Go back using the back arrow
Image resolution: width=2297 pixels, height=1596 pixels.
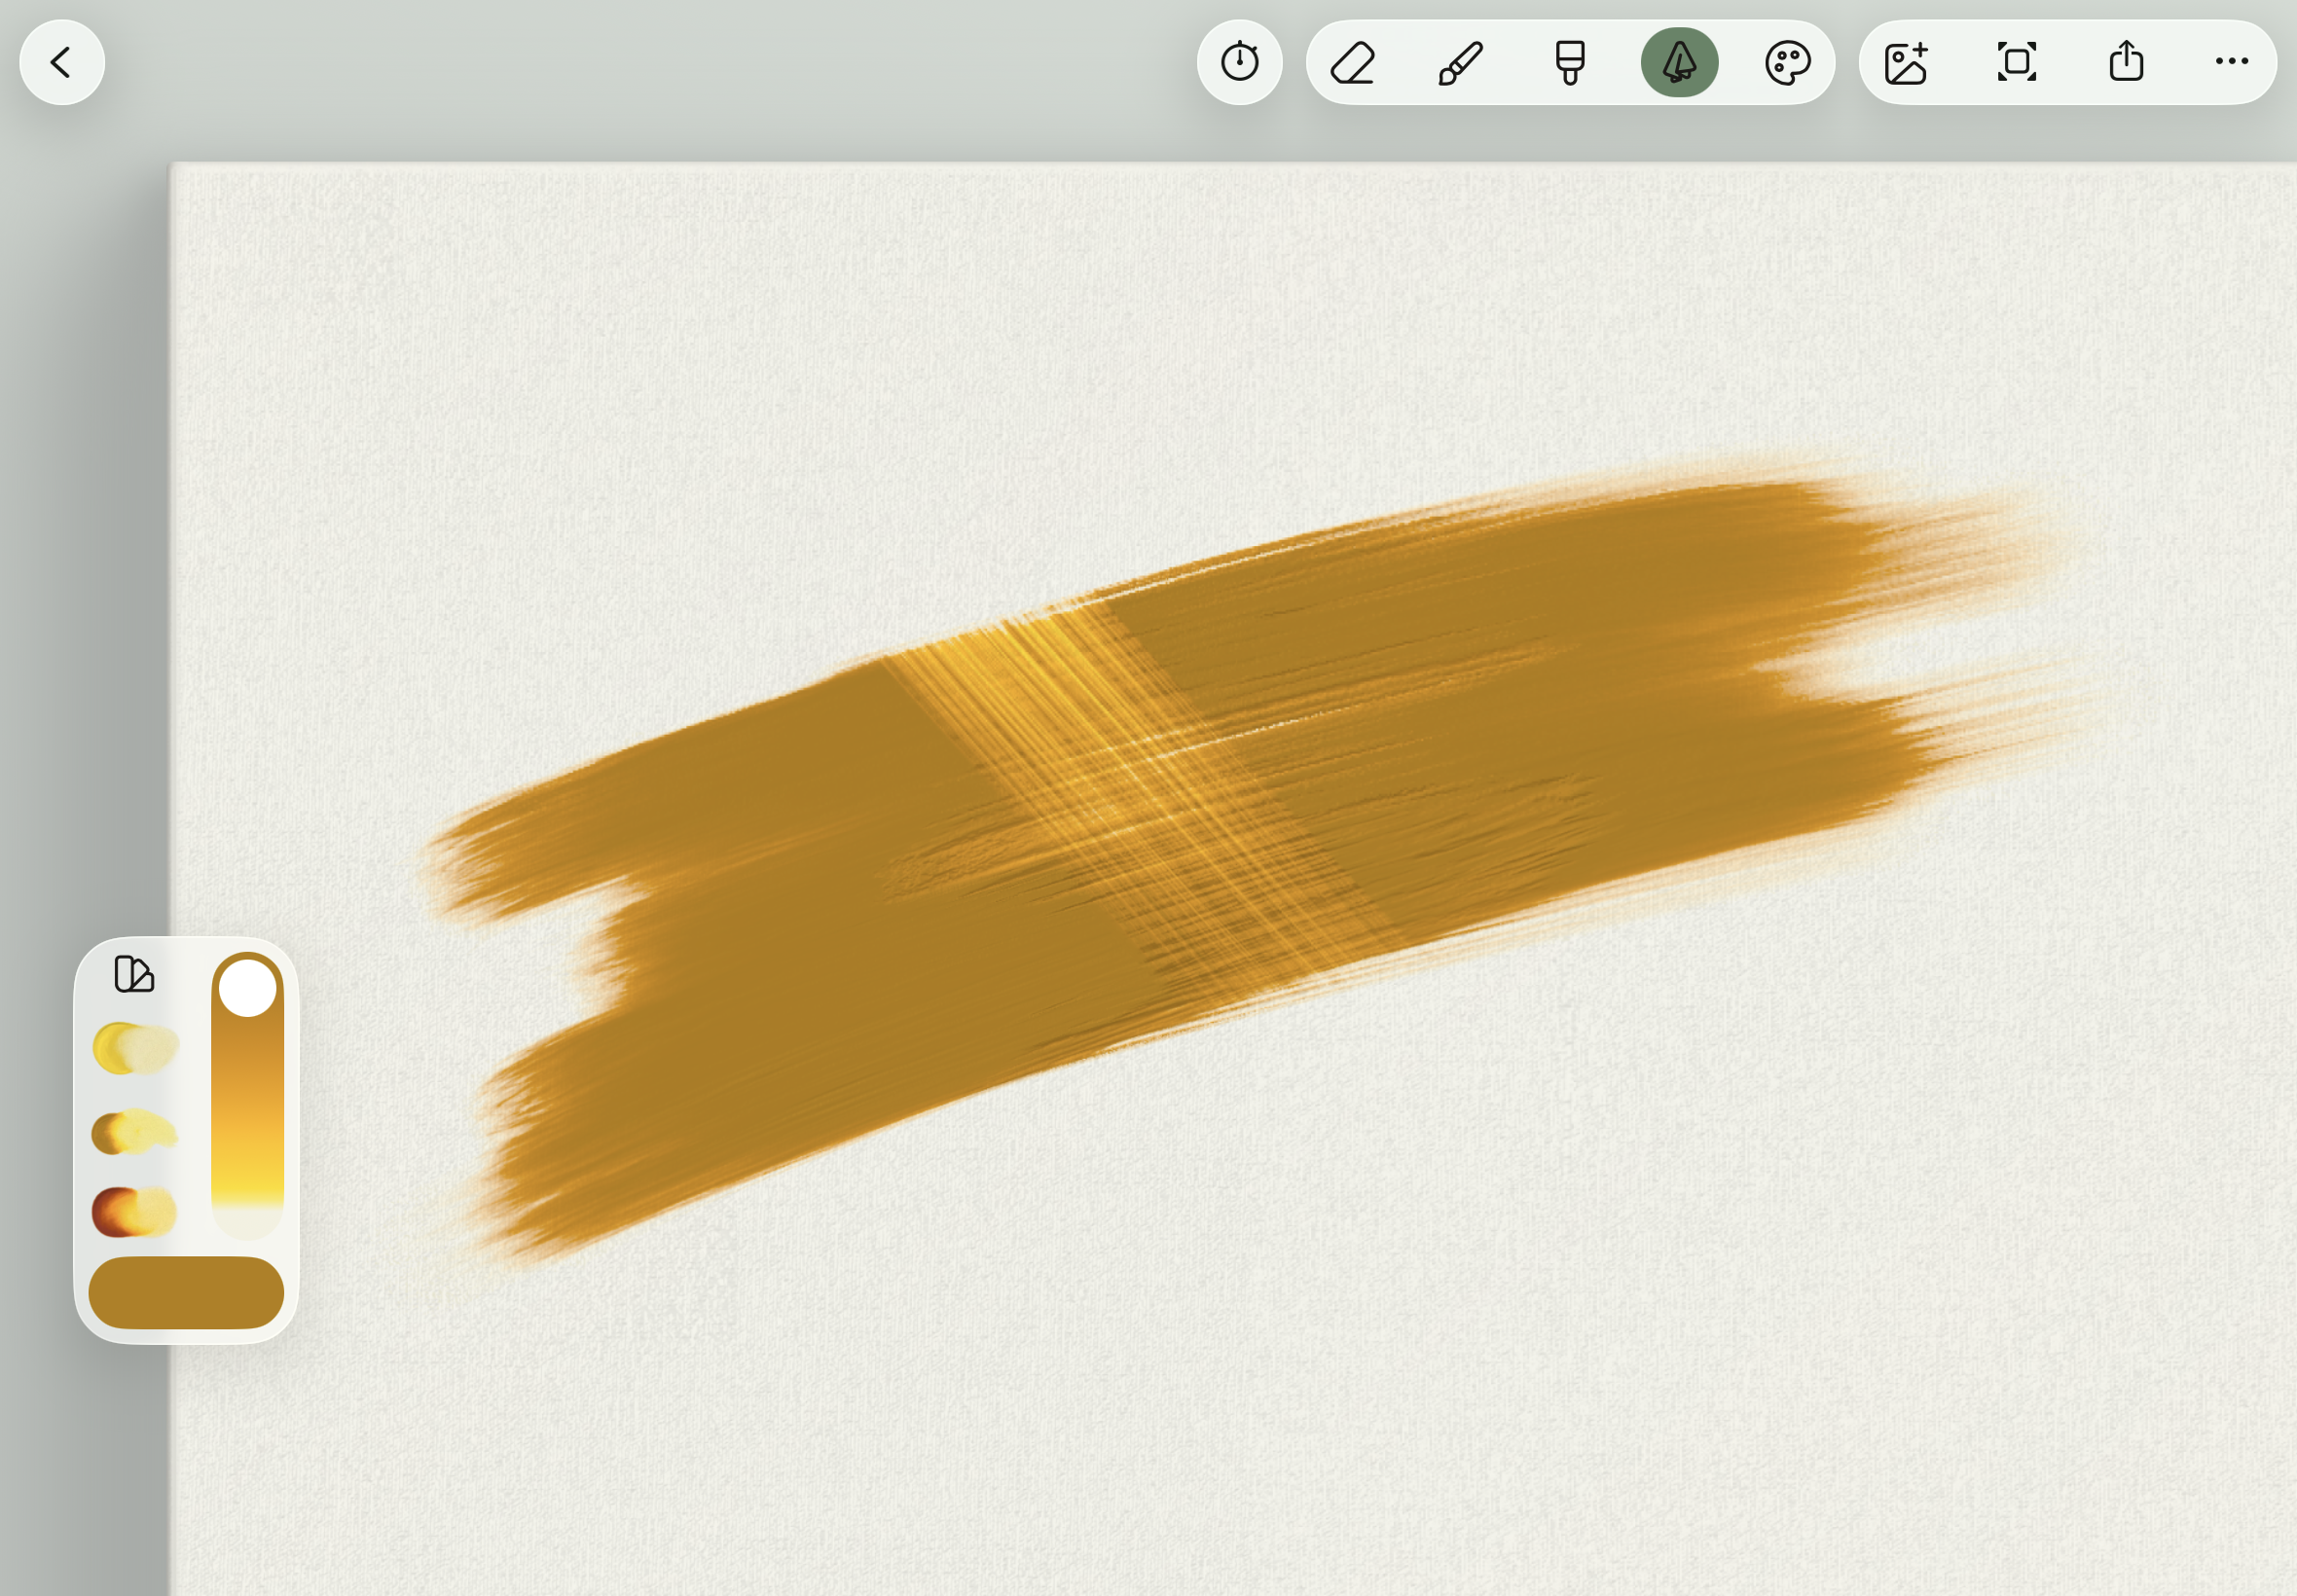(x=62, y=63)
